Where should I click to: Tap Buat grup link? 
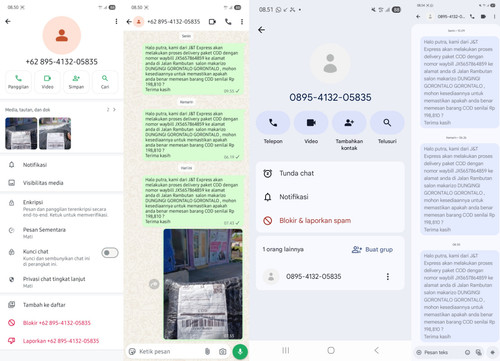(x=372, y=249)
